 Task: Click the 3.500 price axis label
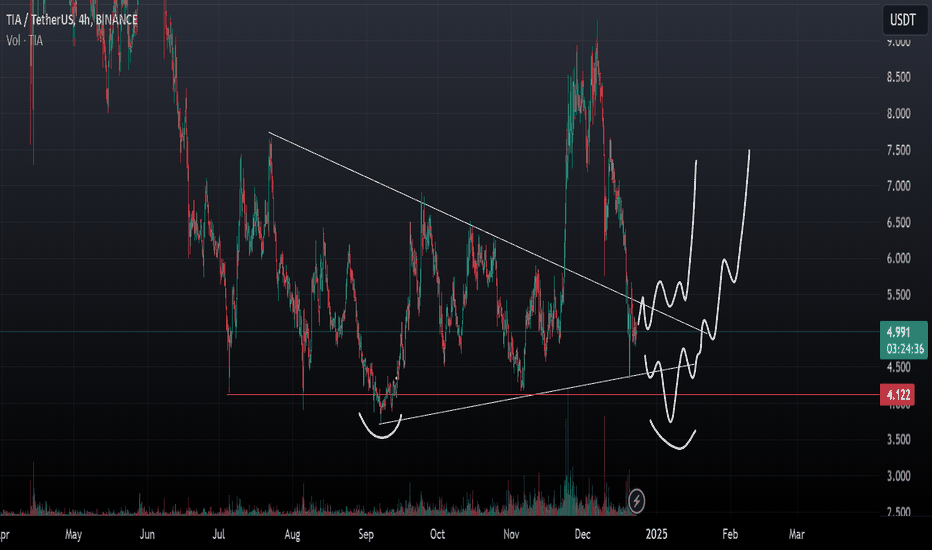click(x=898, y=439)
